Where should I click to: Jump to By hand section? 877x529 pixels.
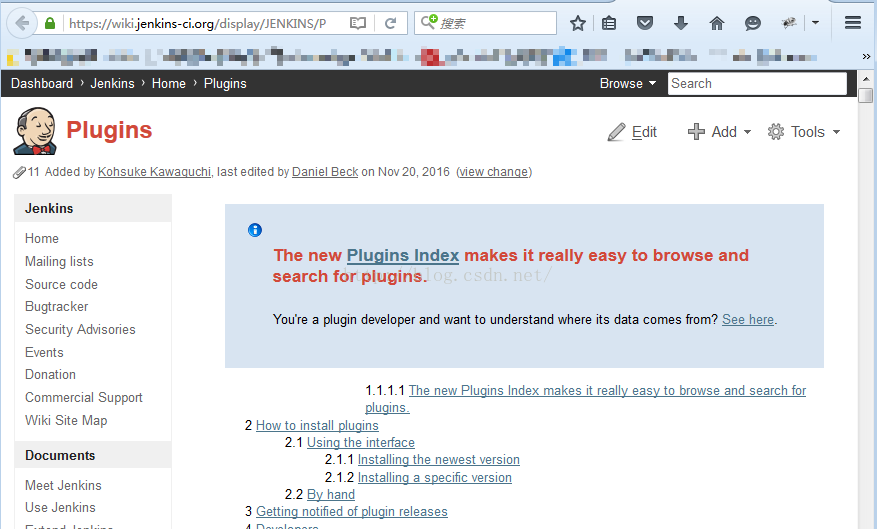[x=331, y=494]
